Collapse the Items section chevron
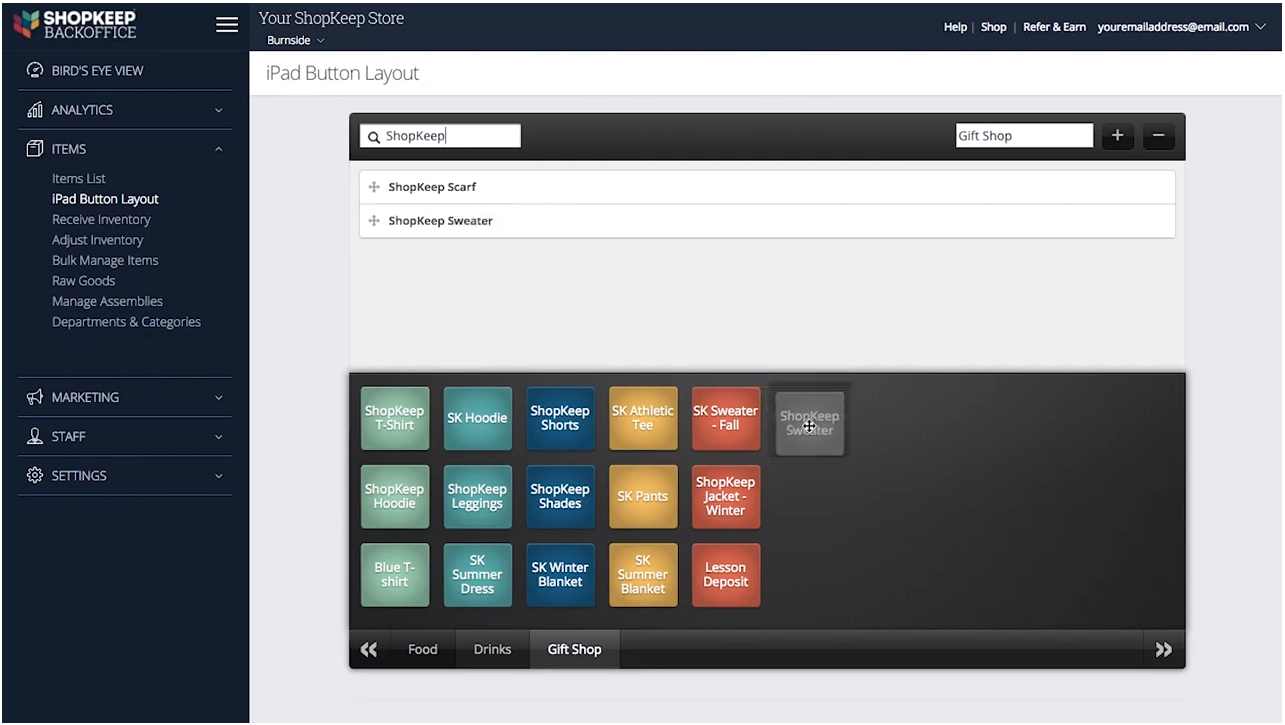This screenshot has height=725, width=1285. pyautogui.click(x=218, y=149)
